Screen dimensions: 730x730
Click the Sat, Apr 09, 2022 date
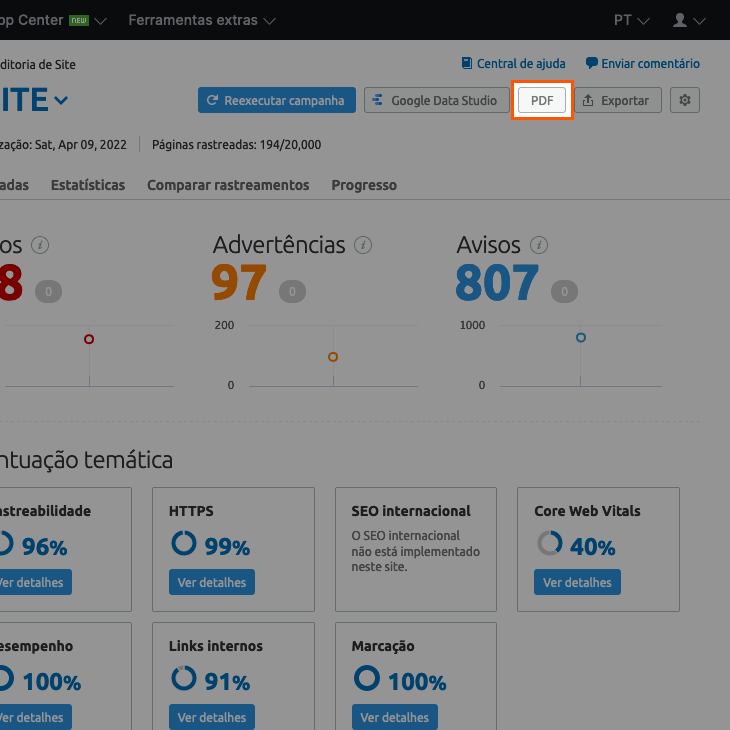tap(81, 145)
